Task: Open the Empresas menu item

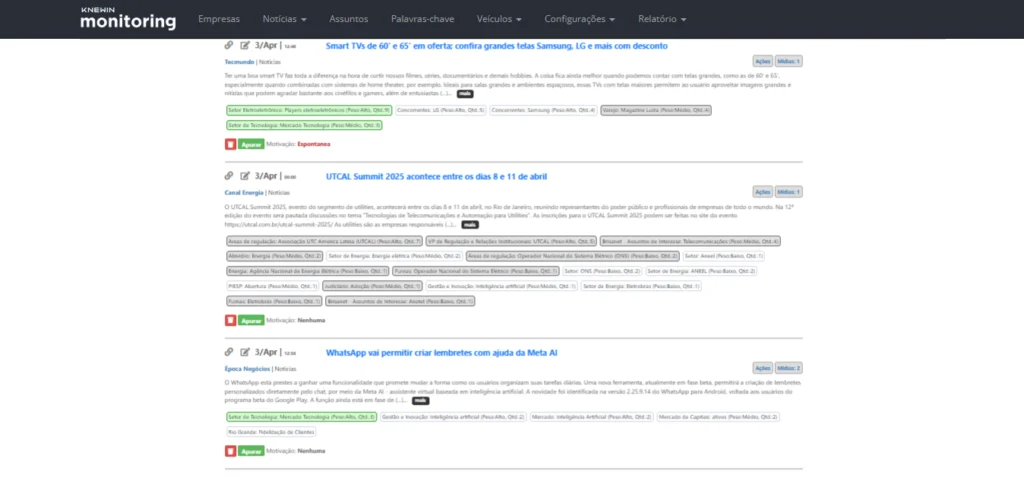Action: [x=219, y=19]
